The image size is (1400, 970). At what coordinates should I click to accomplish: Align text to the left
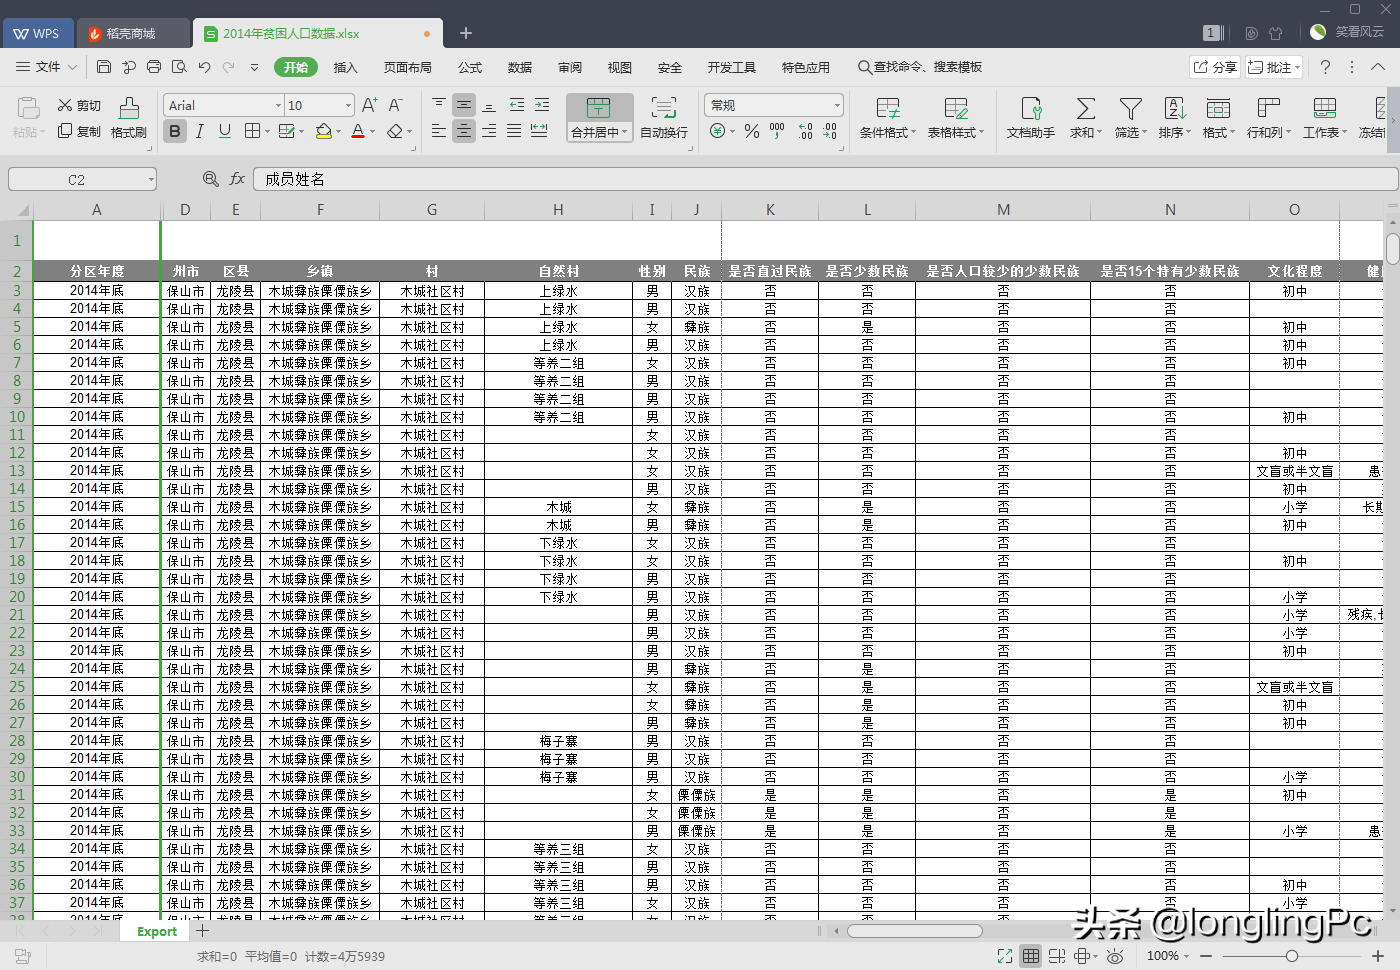click(439, 131)
